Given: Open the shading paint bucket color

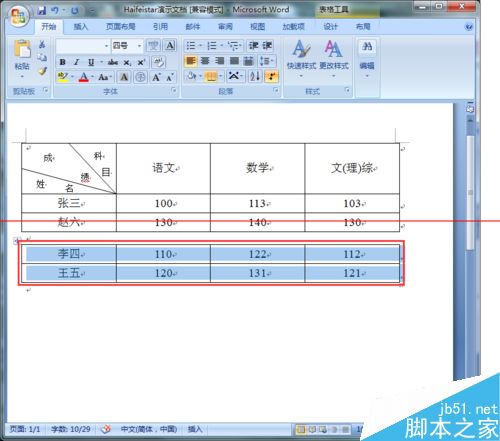Looking at the screenshot, I should click(192, 77).
